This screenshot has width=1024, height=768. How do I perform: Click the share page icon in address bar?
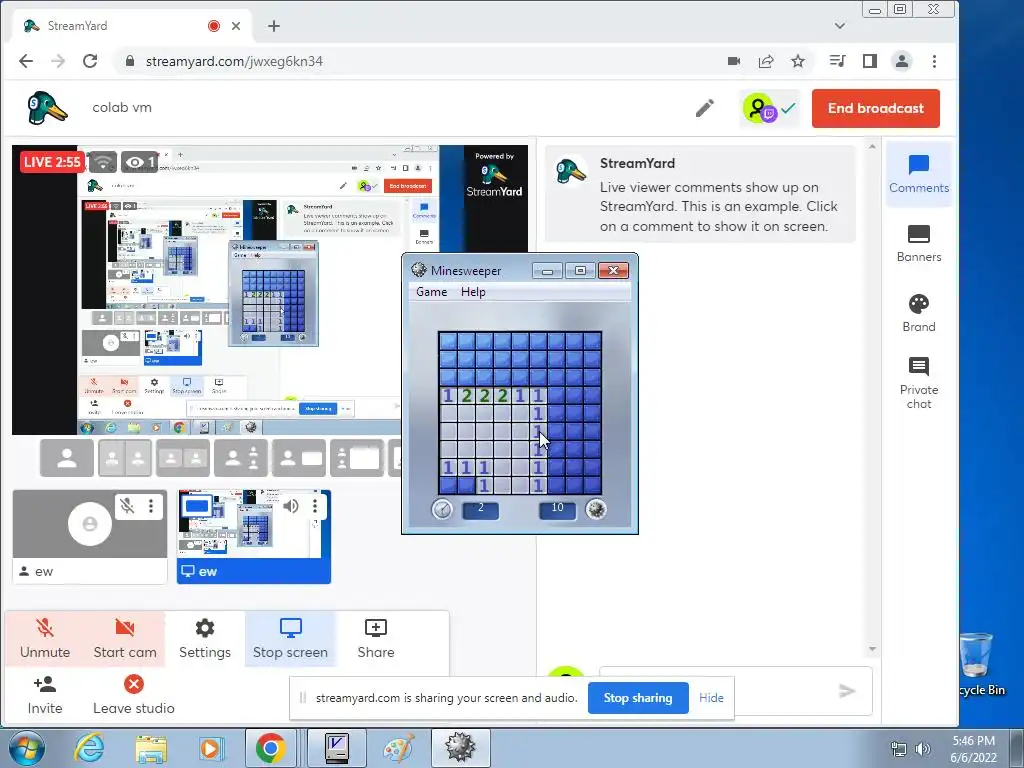766,61
